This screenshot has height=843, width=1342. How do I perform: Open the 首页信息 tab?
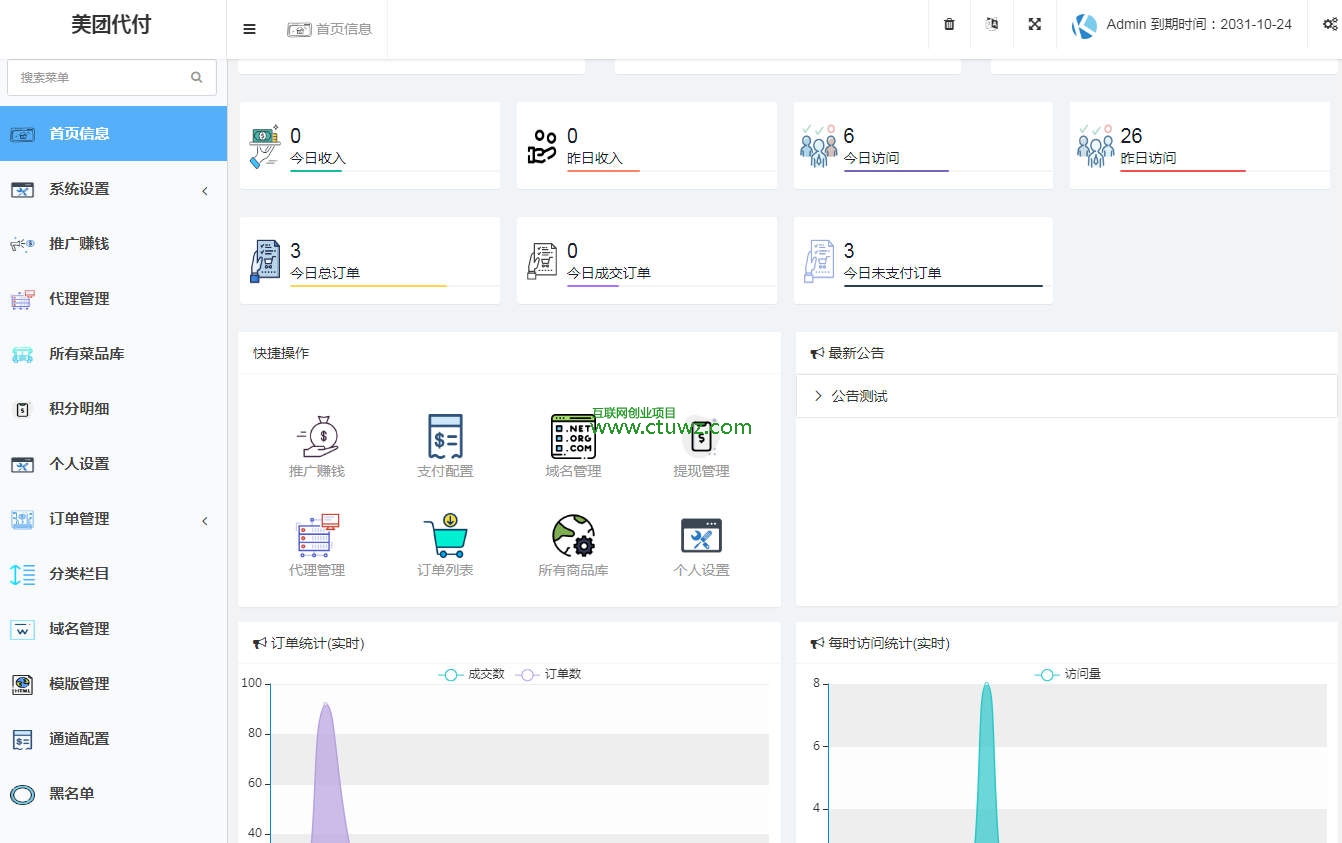point(330,29)
